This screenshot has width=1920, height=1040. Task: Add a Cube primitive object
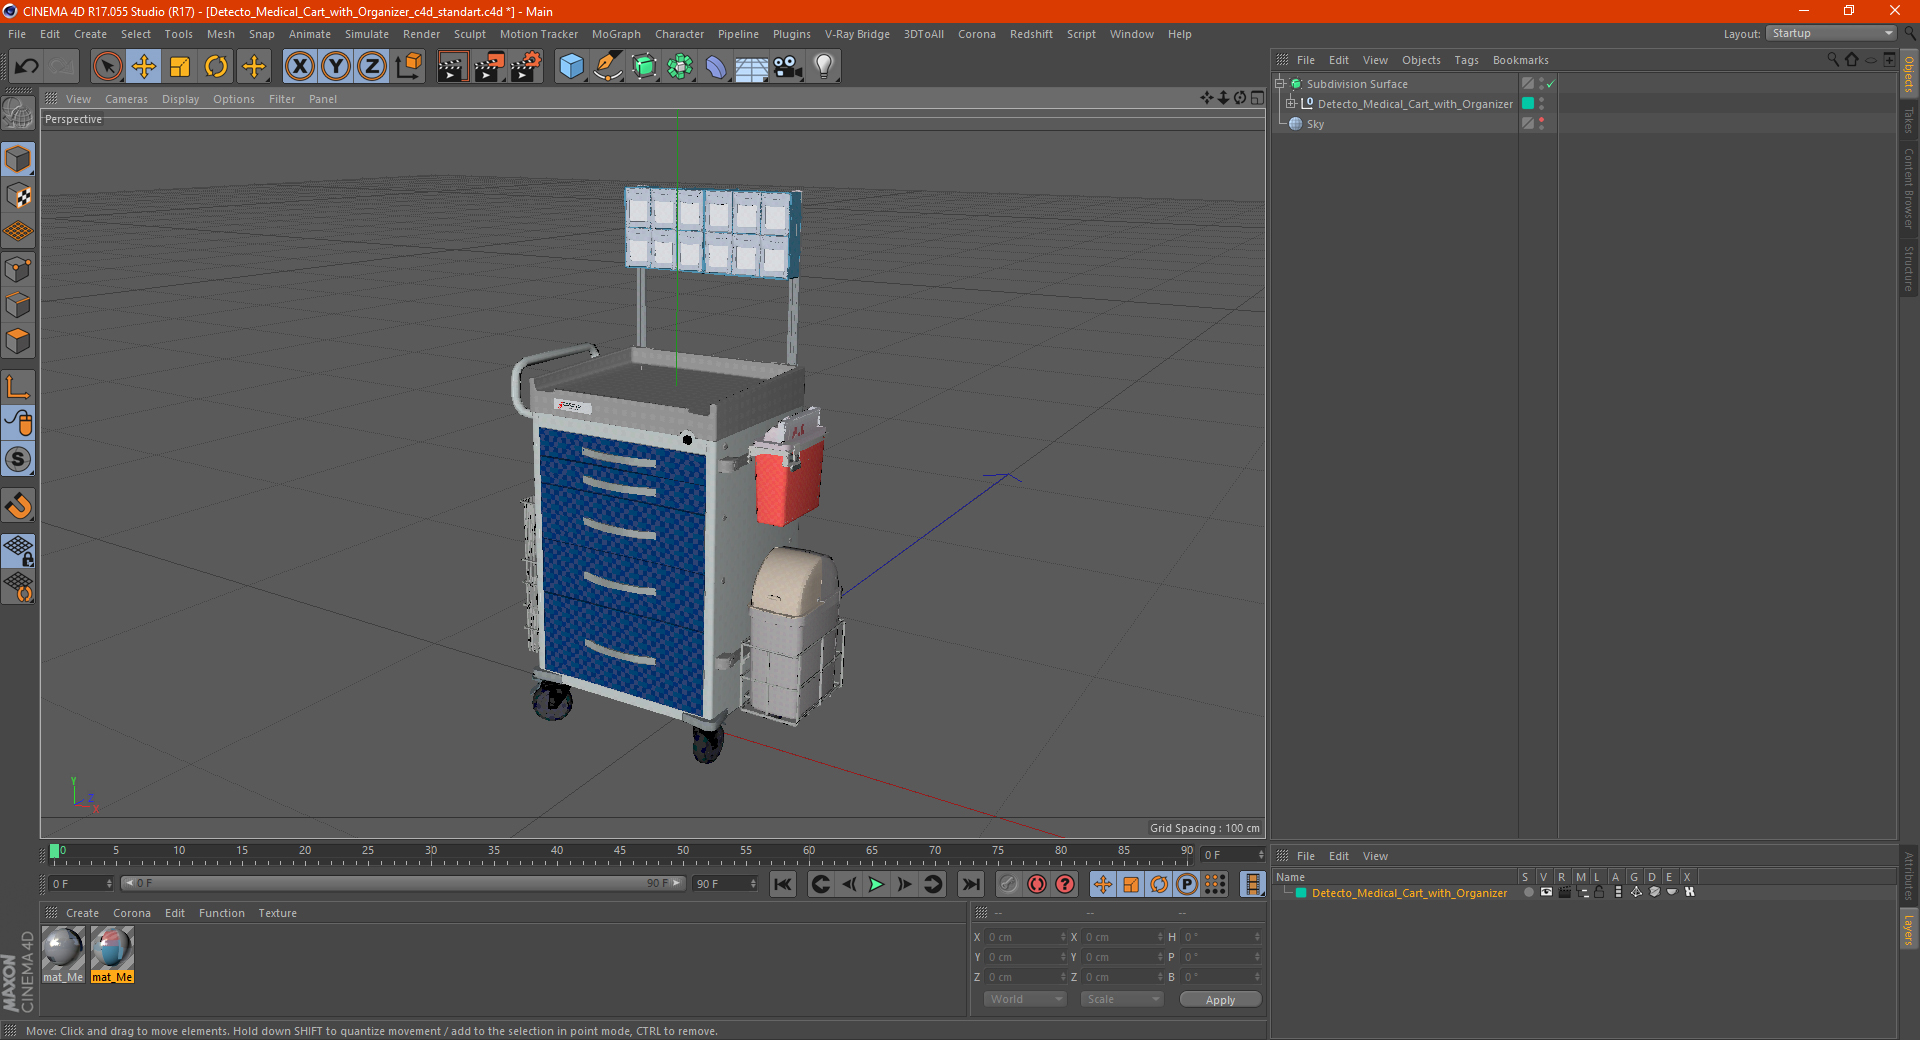571,67
